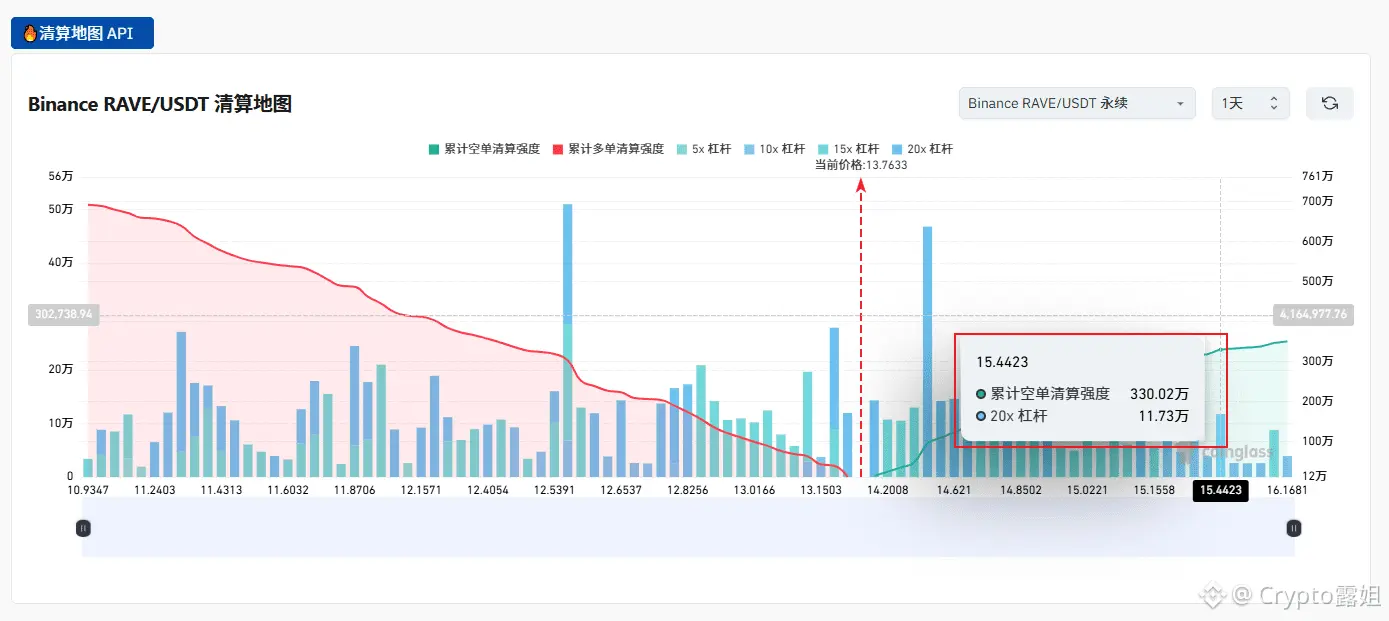Click the 56万 left axis label
The width and height of the screenshot is (1389, 621).
tap(60, 176)
